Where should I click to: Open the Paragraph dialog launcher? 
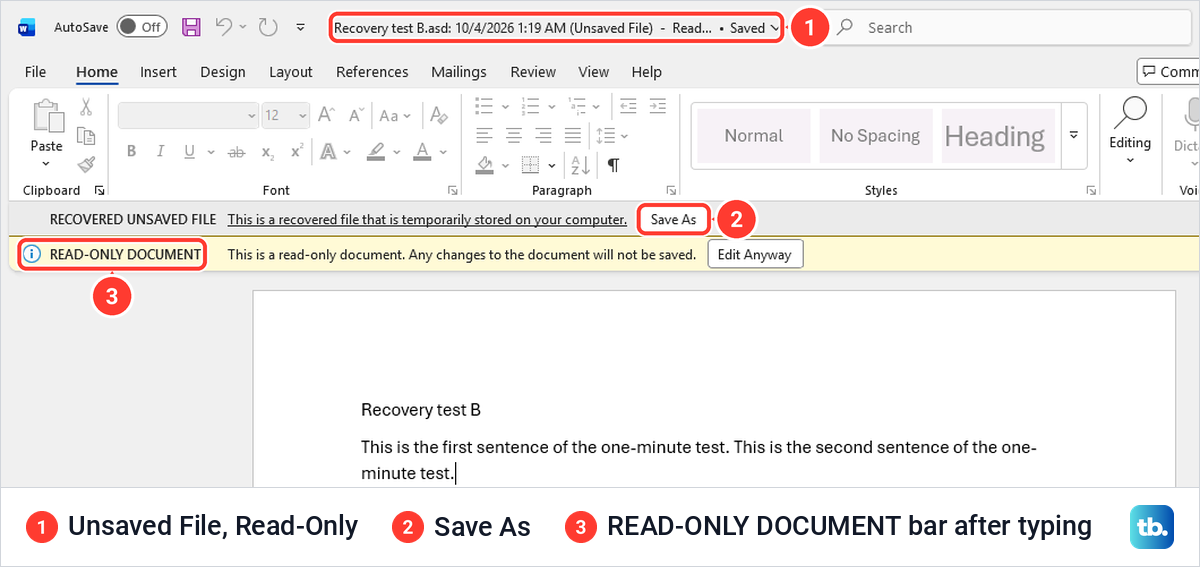click(x=670, y=190)
